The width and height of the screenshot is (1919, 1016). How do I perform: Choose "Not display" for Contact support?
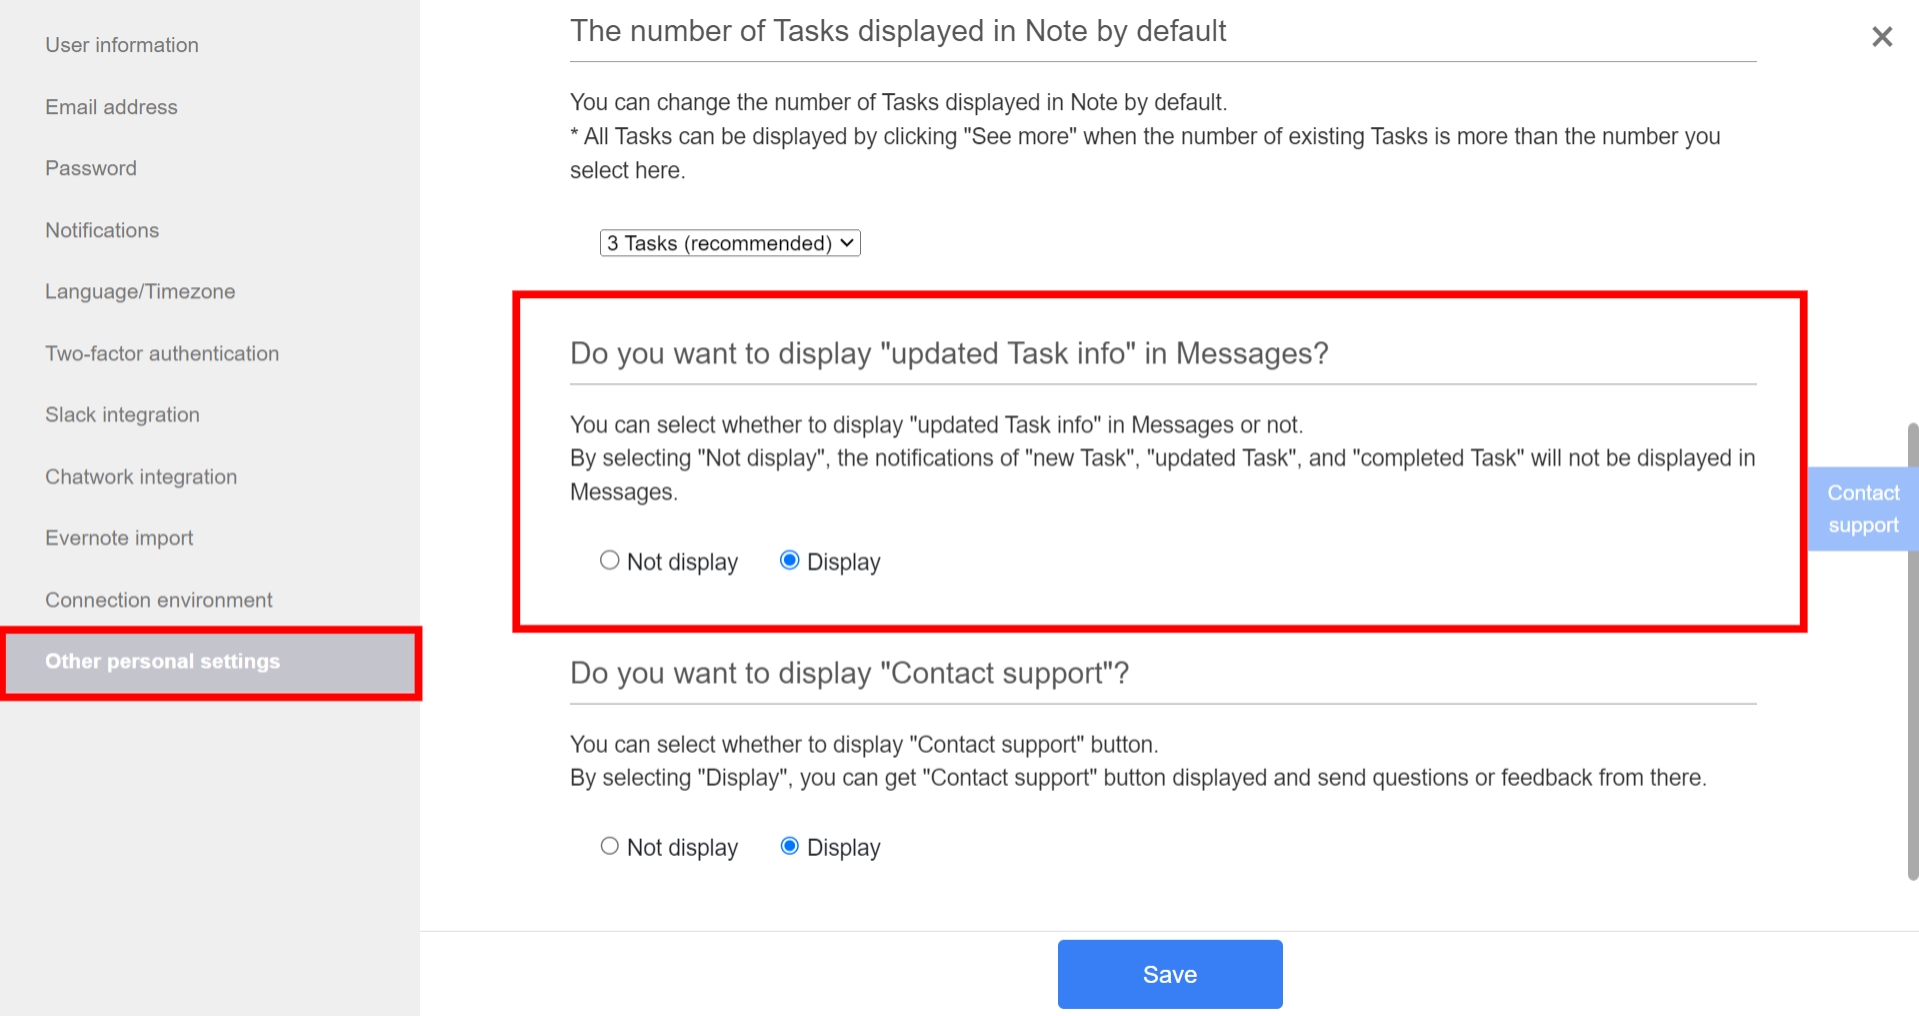[x=609, y=847]
